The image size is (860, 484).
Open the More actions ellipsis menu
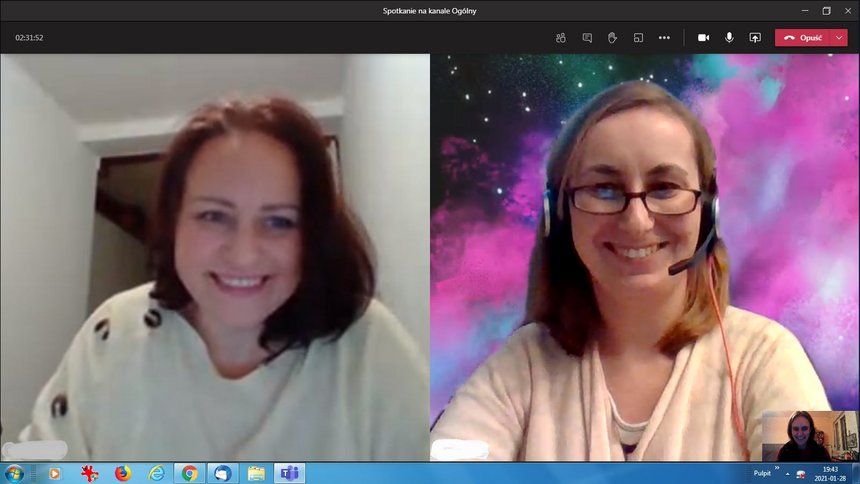[664, 38]
